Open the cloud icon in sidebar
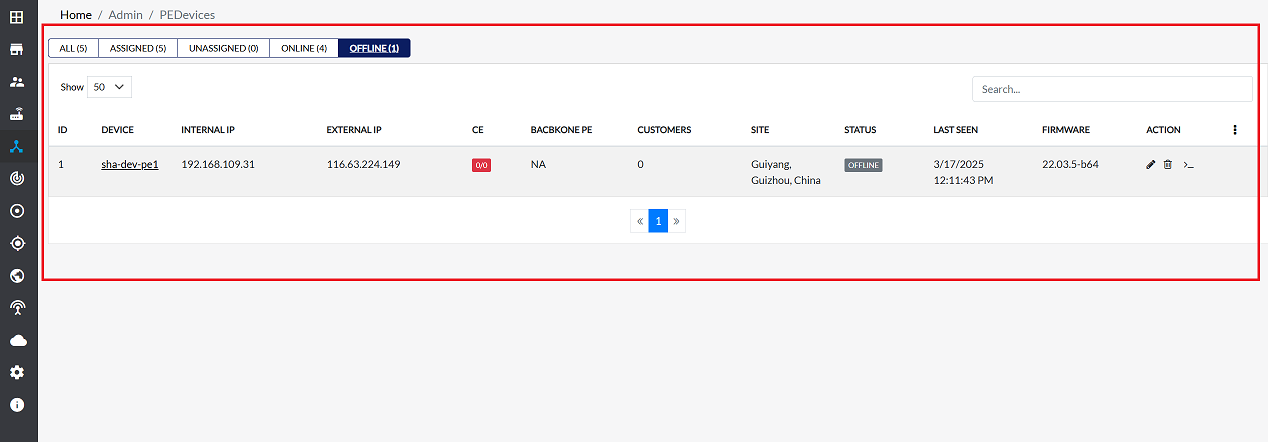 [x=17, y=340]
